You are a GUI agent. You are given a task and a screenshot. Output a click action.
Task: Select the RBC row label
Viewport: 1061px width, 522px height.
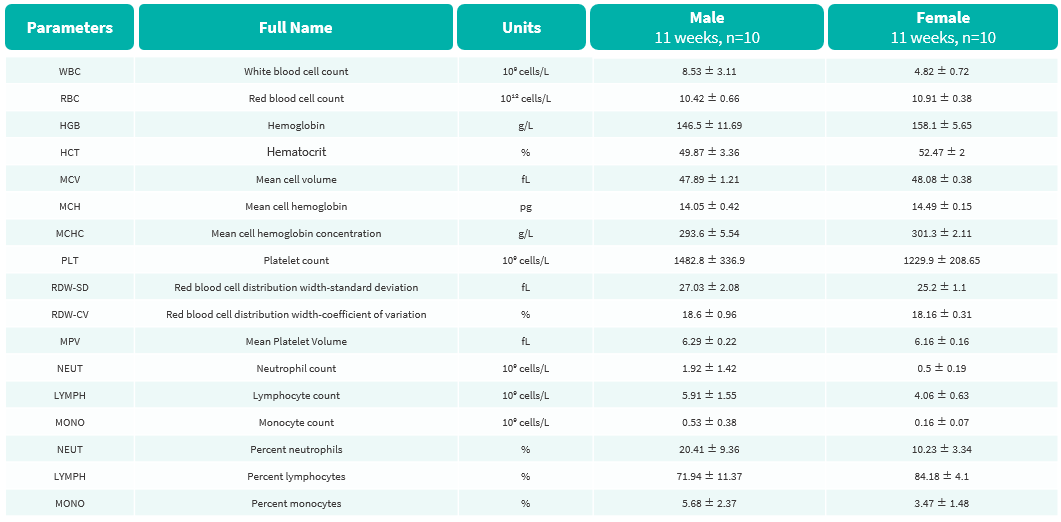pyautogui.click(x=70, y=98)
